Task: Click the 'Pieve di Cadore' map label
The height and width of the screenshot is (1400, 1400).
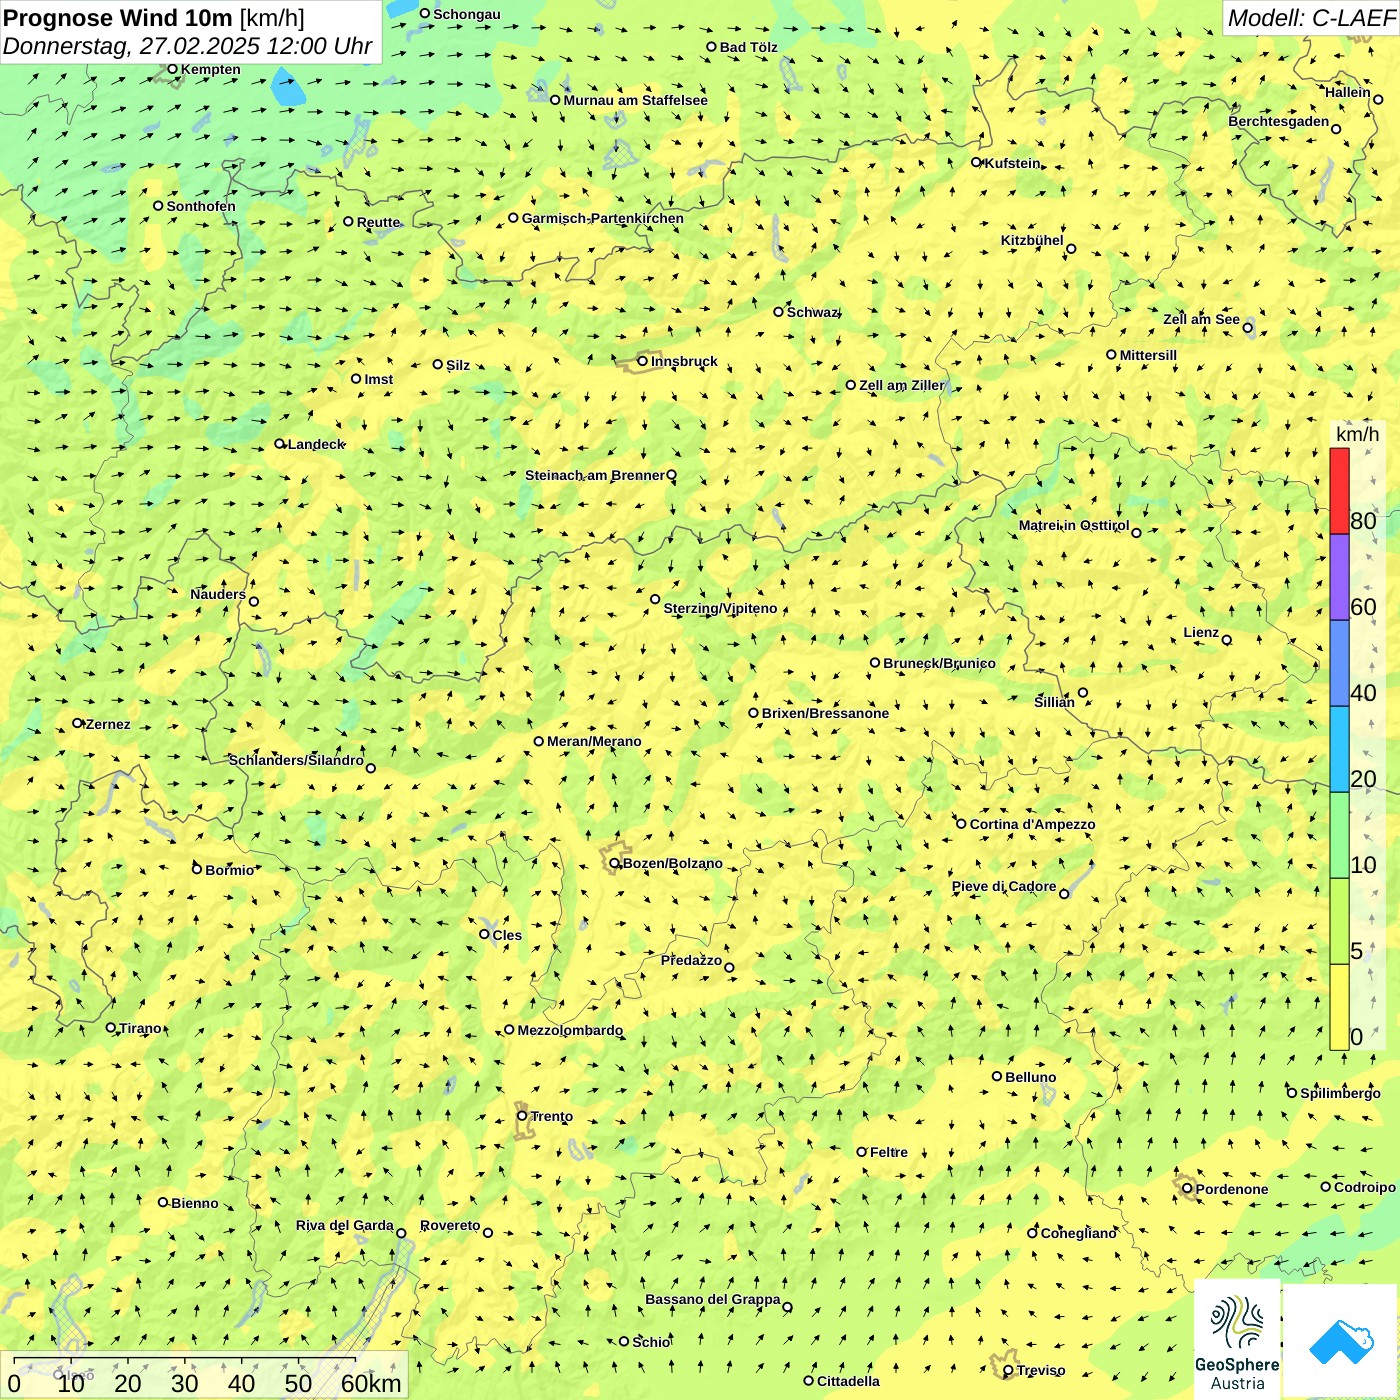Action: coord(1004,886)
